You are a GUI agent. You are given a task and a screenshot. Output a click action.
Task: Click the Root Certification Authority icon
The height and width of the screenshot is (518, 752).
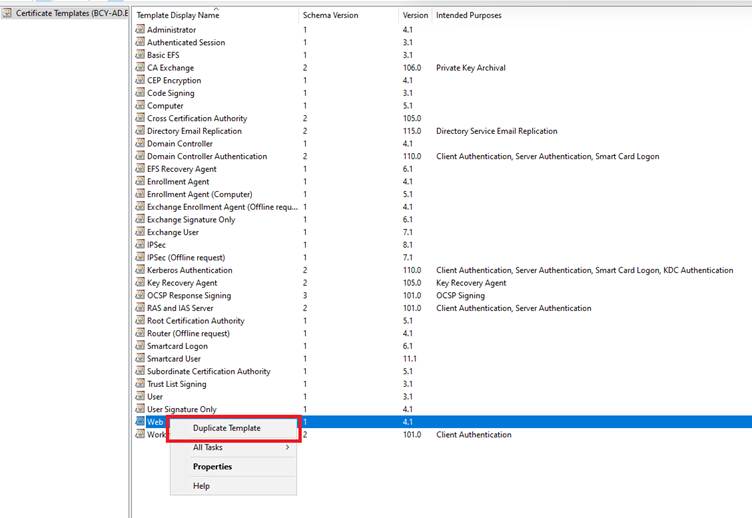click(140, 320)
